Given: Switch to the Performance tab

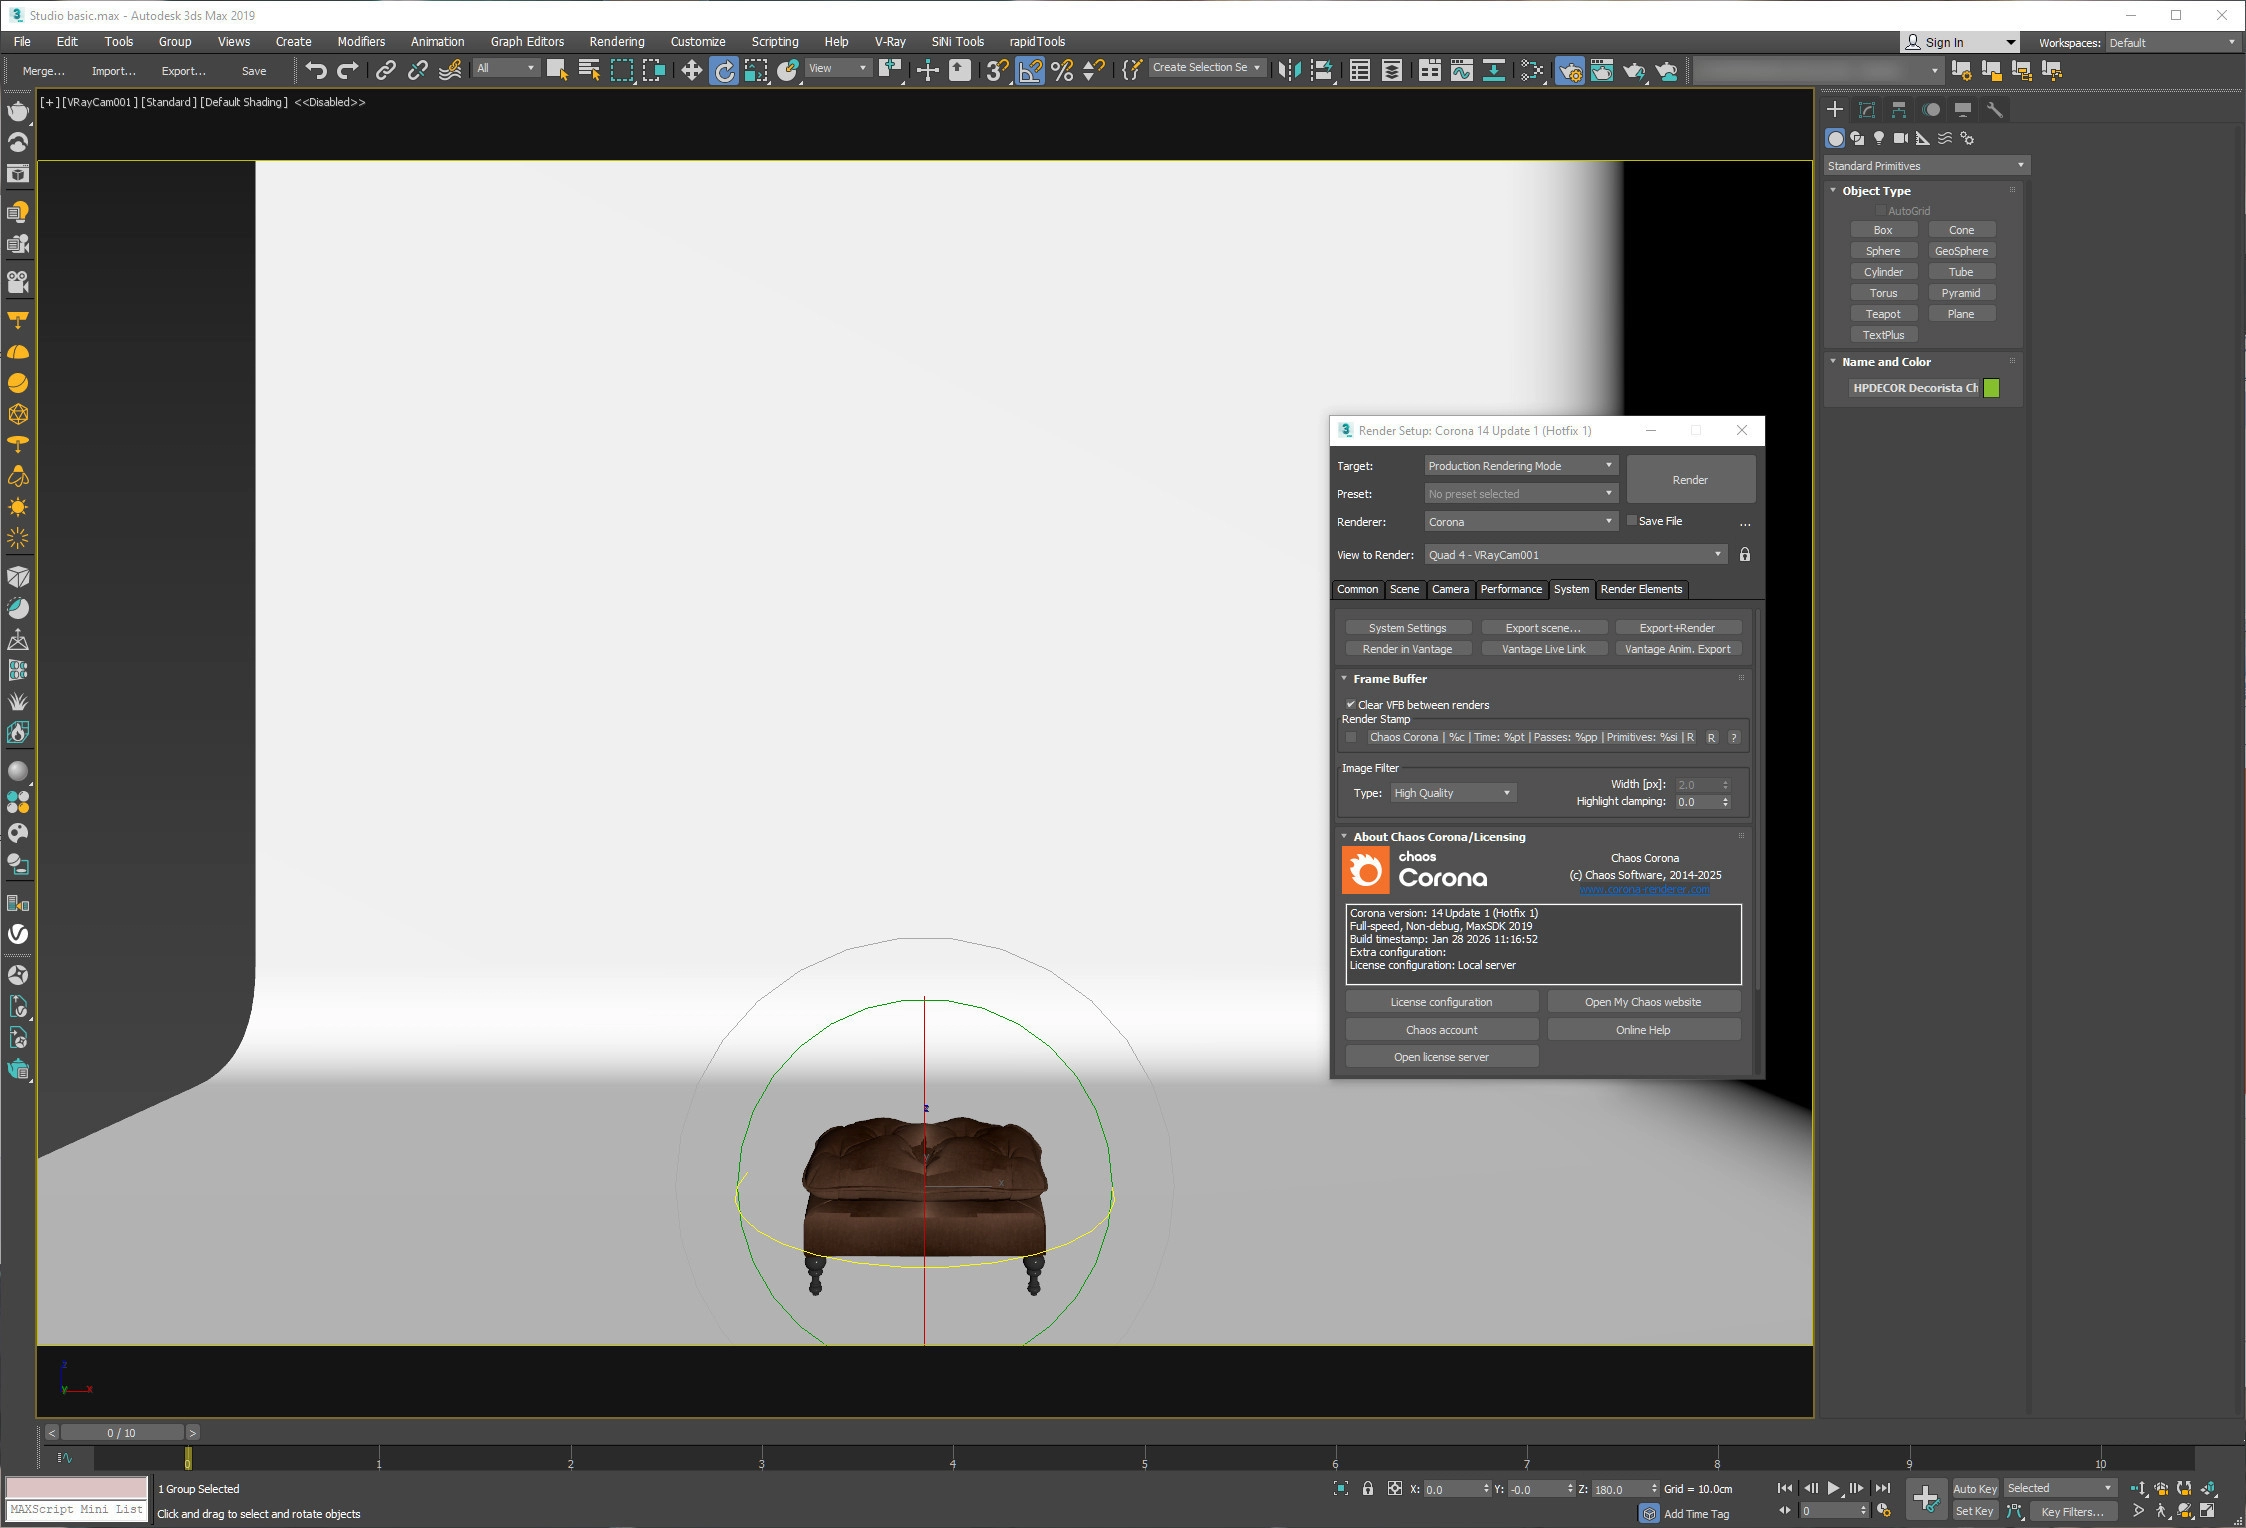Looking at the screenshot, I should tap(1510, 589).
